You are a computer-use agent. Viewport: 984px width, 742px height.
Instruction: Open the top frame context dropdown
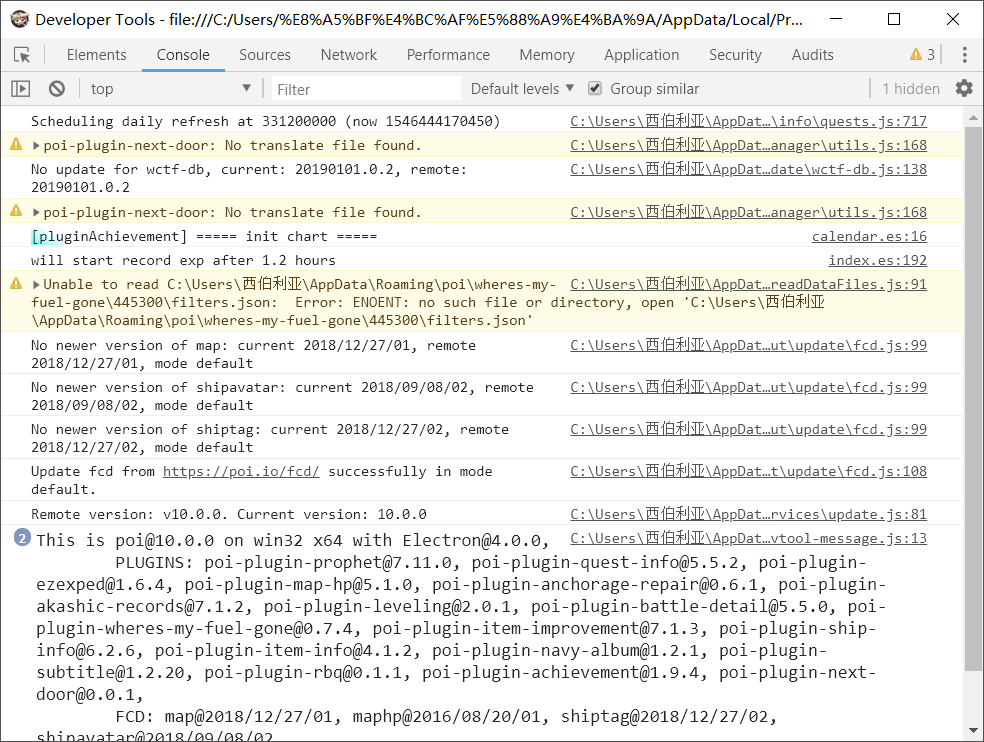point(170,88)
